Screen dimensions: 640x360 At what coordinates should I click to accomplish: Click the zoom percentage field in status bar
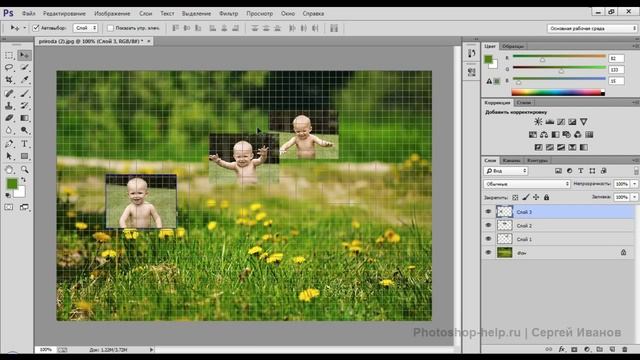[x=46, y=349]
